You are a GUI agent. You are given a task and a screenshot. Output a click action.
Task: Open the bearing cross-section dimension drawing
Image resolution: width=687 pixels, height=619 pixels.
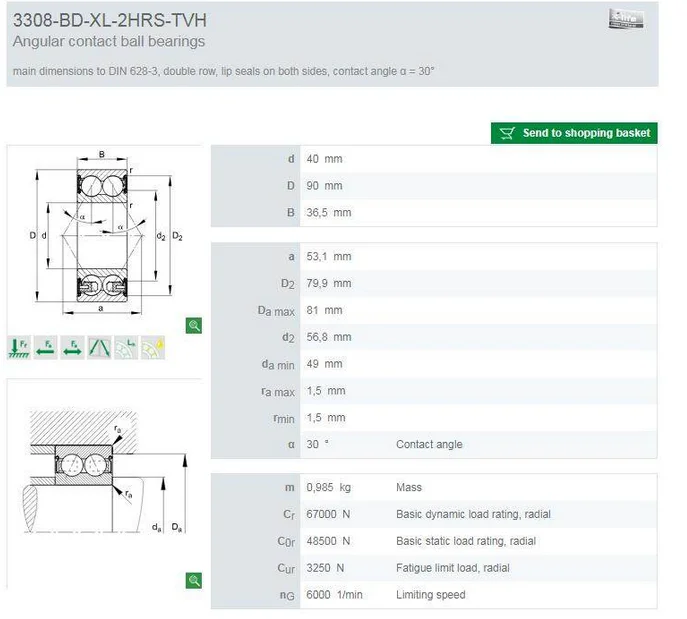tap(104, 234)
